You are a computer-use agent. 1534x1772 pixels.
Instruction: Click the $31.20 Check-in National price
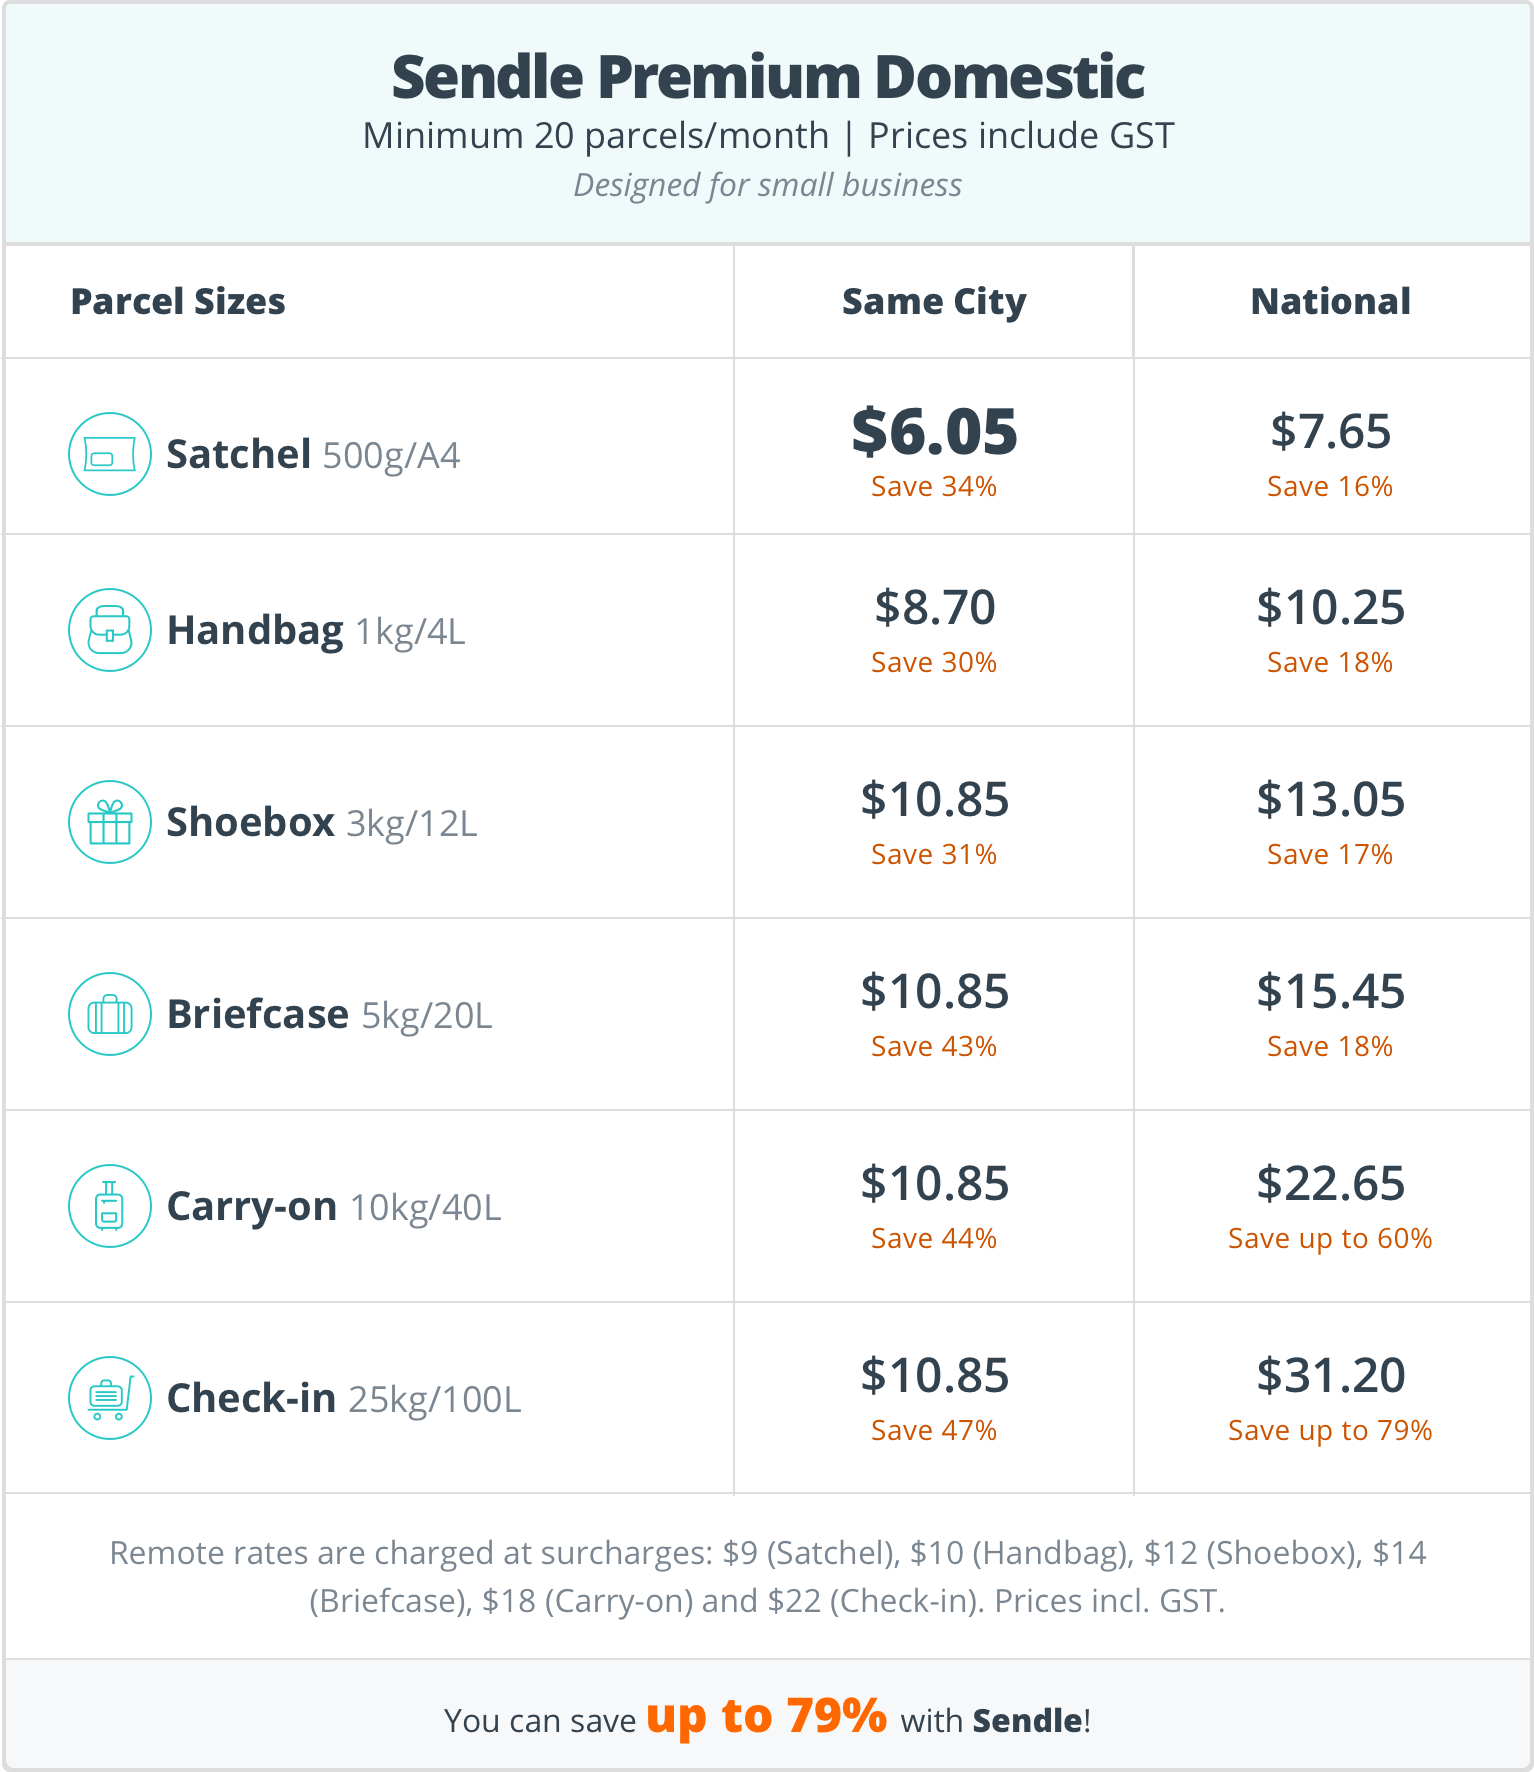[x=1330, y=1376]
